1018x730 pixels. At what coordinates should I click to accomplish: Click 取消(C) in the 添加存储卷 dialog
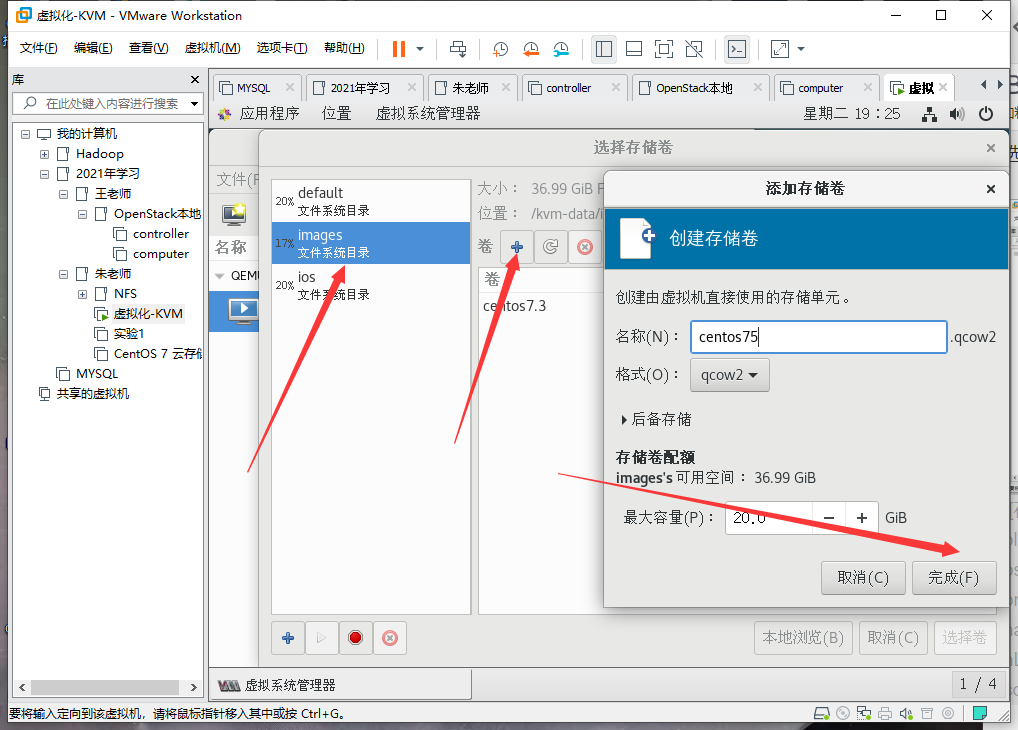[863, 578]
